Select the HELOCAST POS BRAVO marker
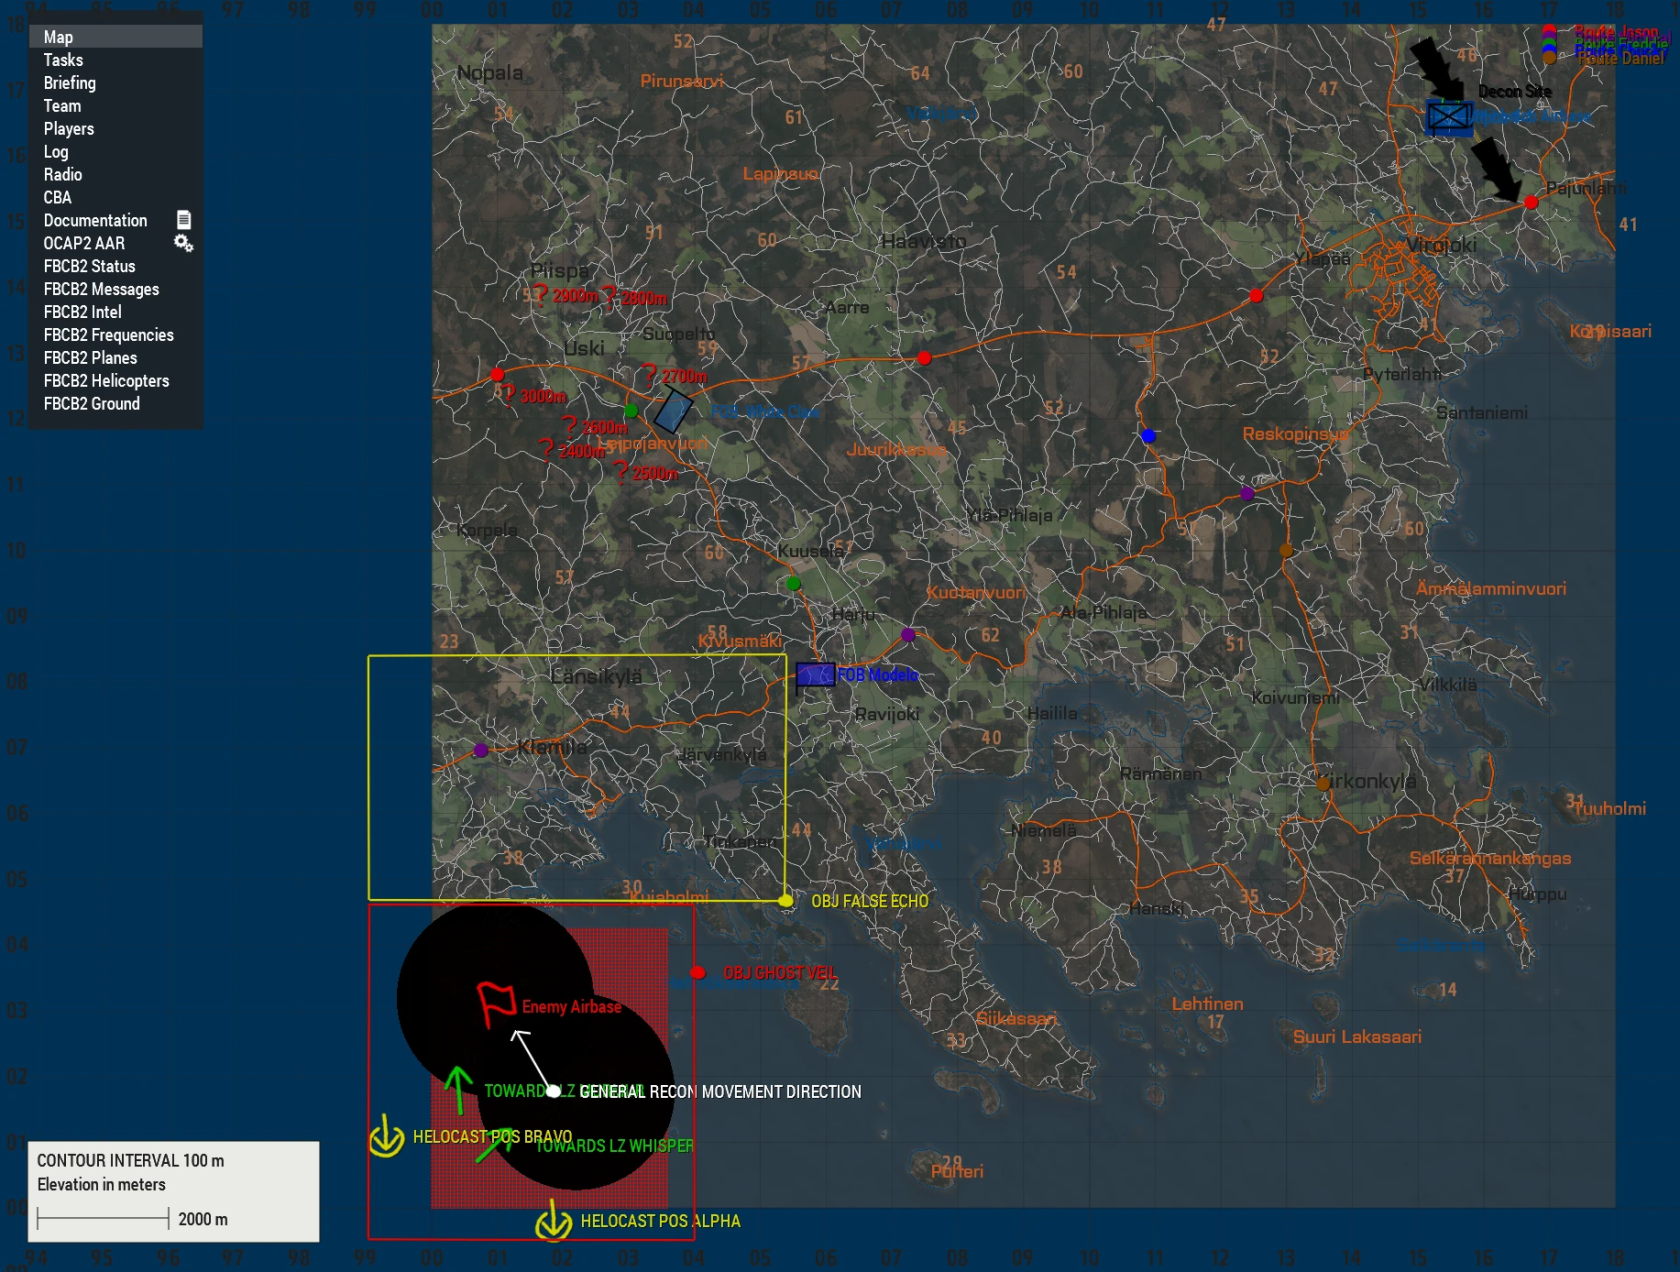The height and width of the screenshot is (1272, 1680). [386, 1138]
